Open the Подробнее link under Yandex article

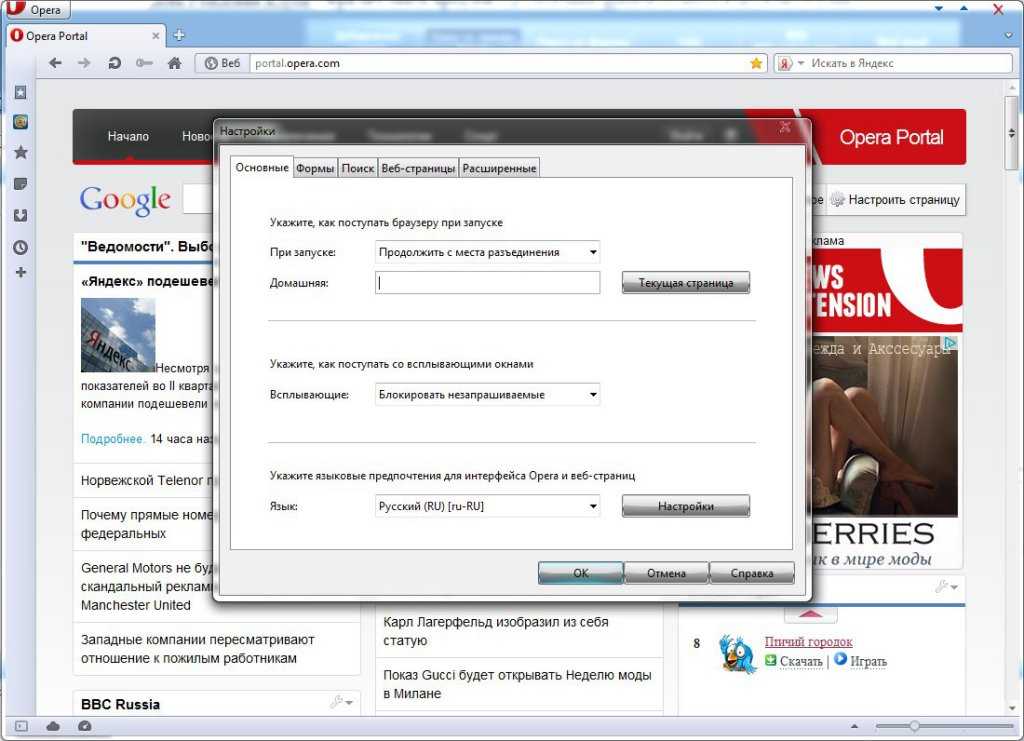coord(112,439)
